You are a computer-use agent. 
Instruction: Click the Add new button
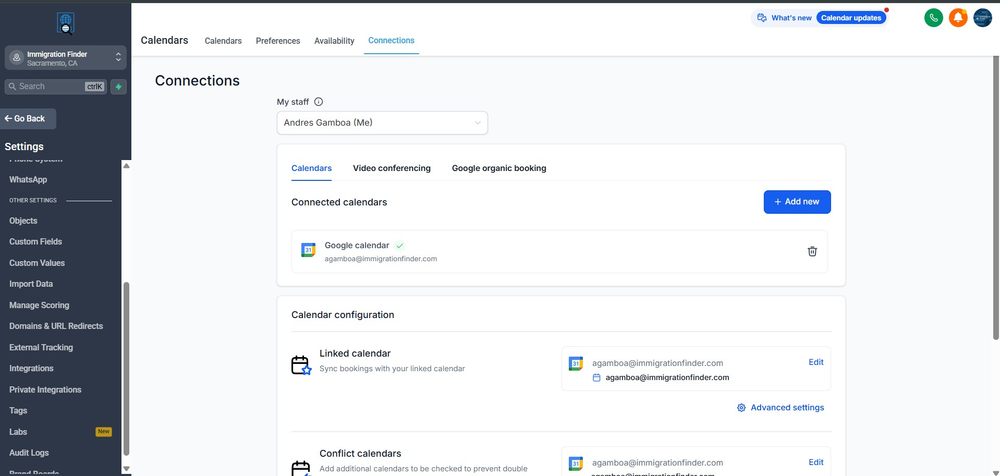pos(797,202)
